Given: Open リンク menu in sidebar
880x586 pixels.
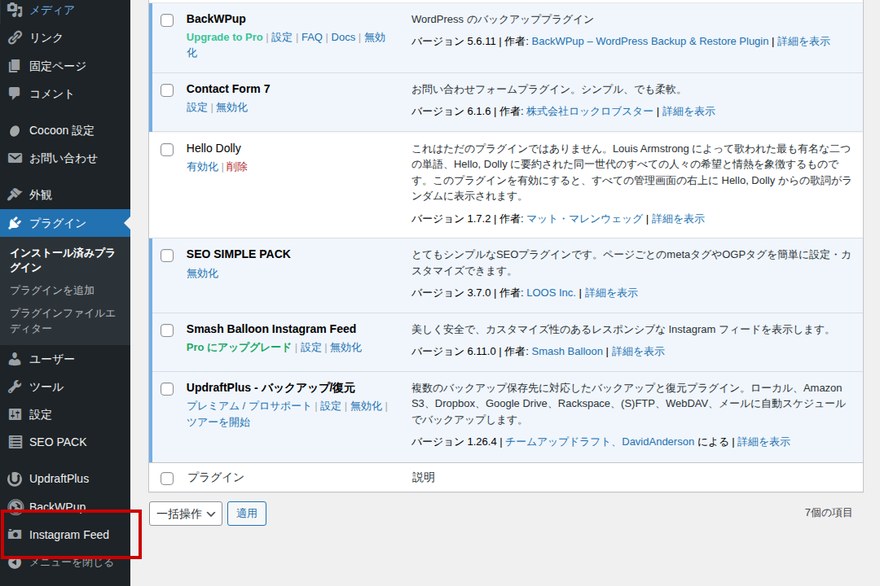Looking at the screenshot, I should (46, 38).
